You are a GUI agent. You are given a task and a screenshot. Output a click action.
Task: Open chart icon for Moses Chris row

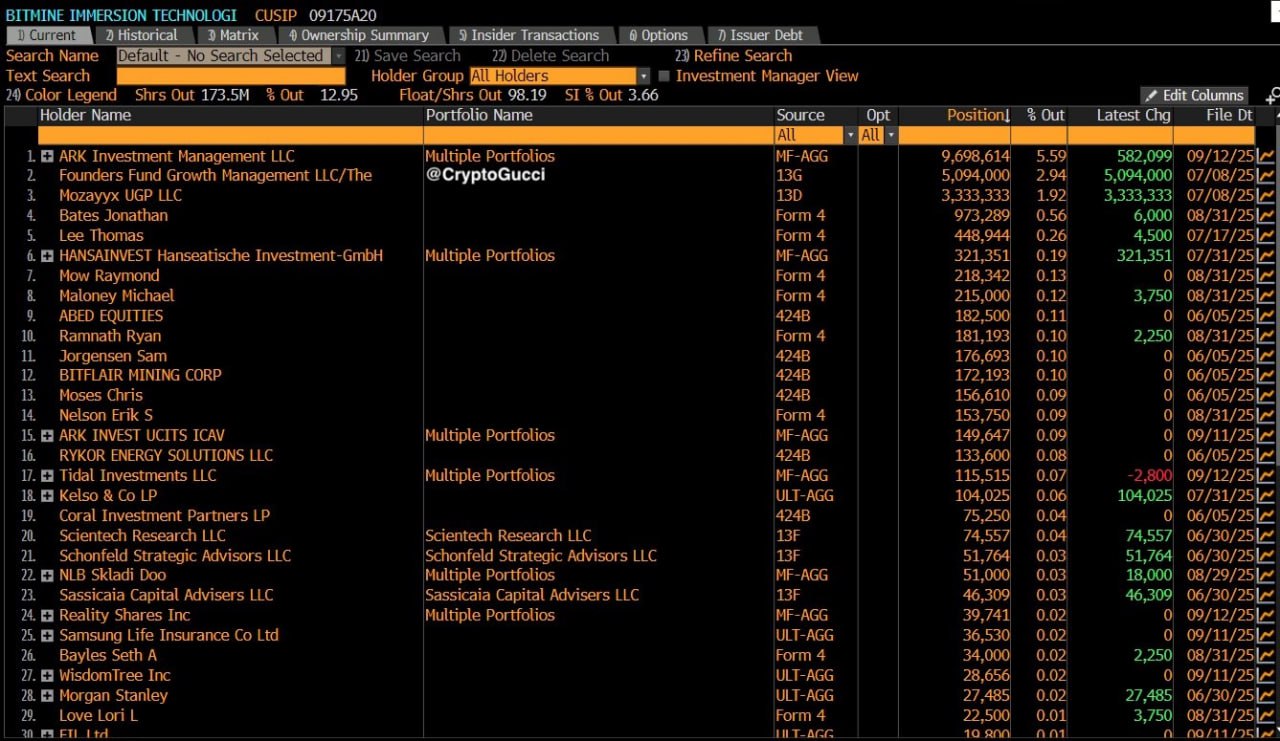pos(1266,395)
